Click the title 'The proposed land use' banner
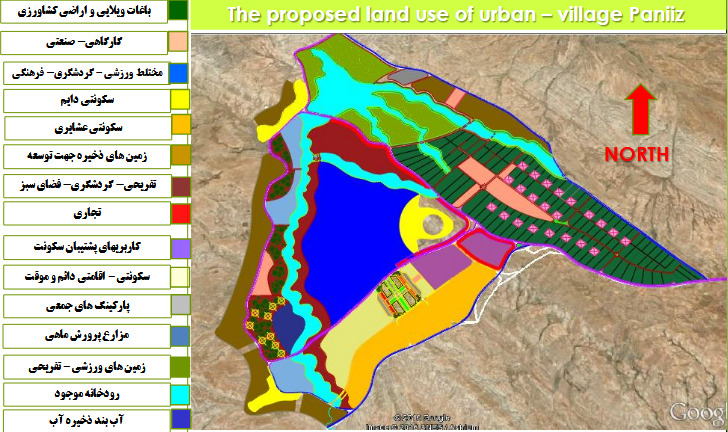This screenshot has width=728, height=432. pos(455,16)
